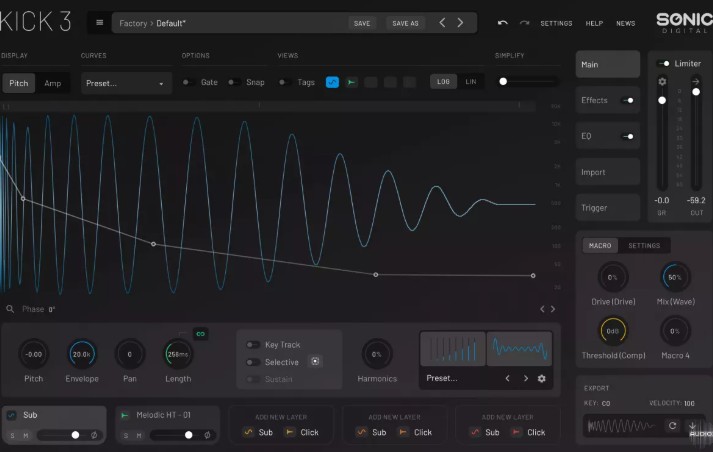Enable Key Track switch
The height and width of the screenshot is (452, 713).
[x=252, y=345]
